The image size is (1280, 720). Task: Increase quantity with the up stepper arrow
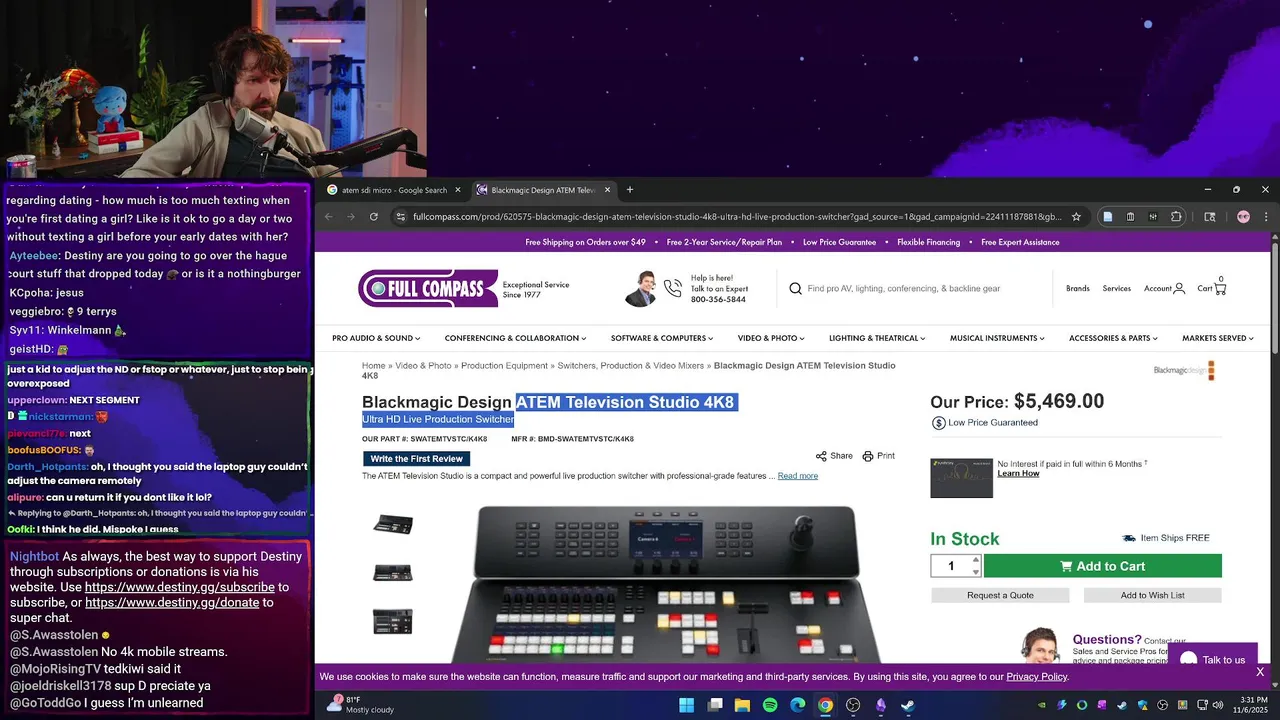pos(976,560)
